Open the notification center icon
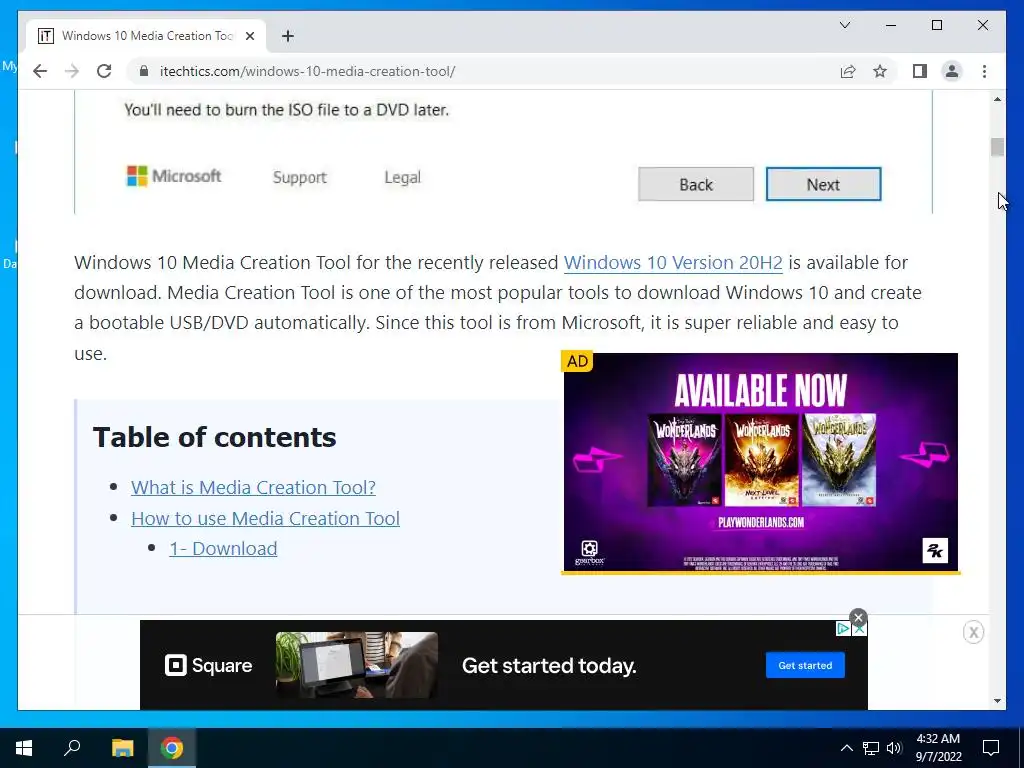 pyautogui.click(x=991, y=748)
